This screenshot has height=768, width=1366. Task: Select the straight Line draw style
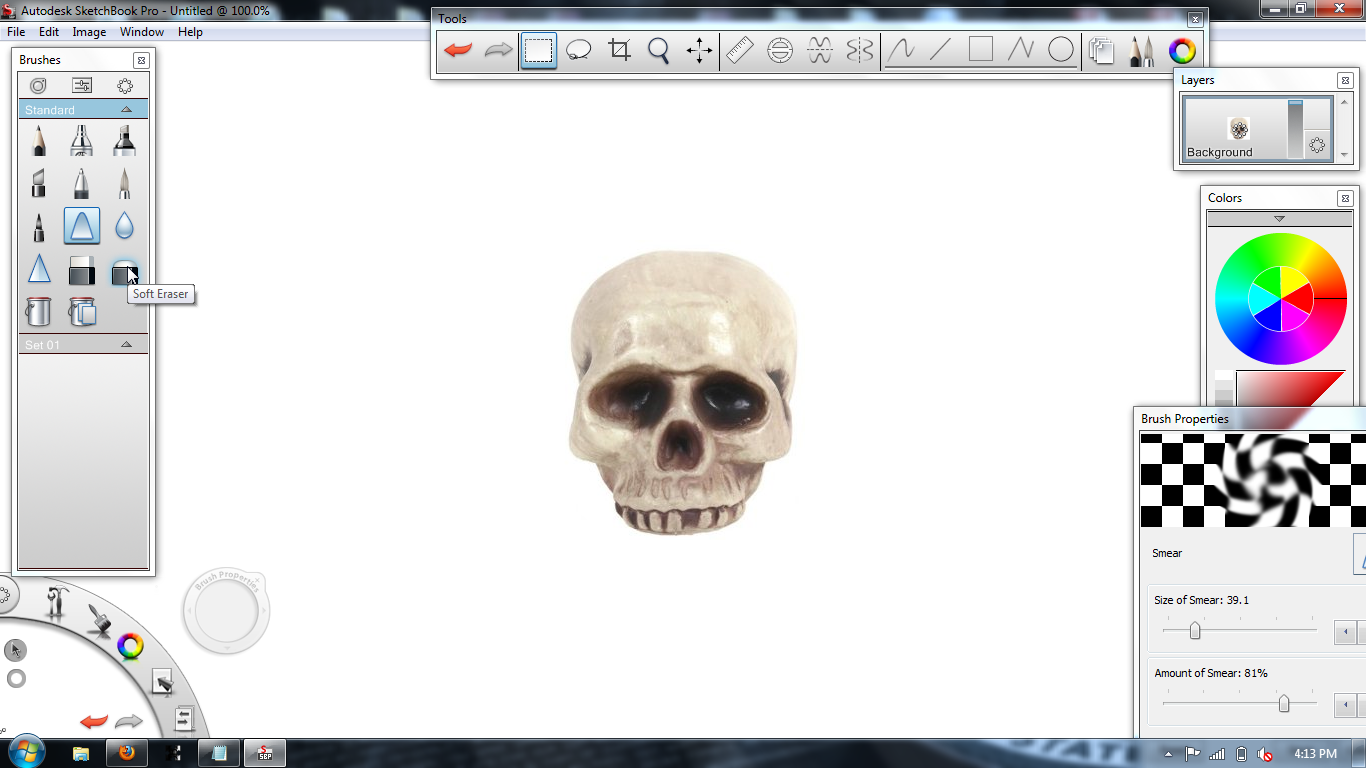[940, 50]
